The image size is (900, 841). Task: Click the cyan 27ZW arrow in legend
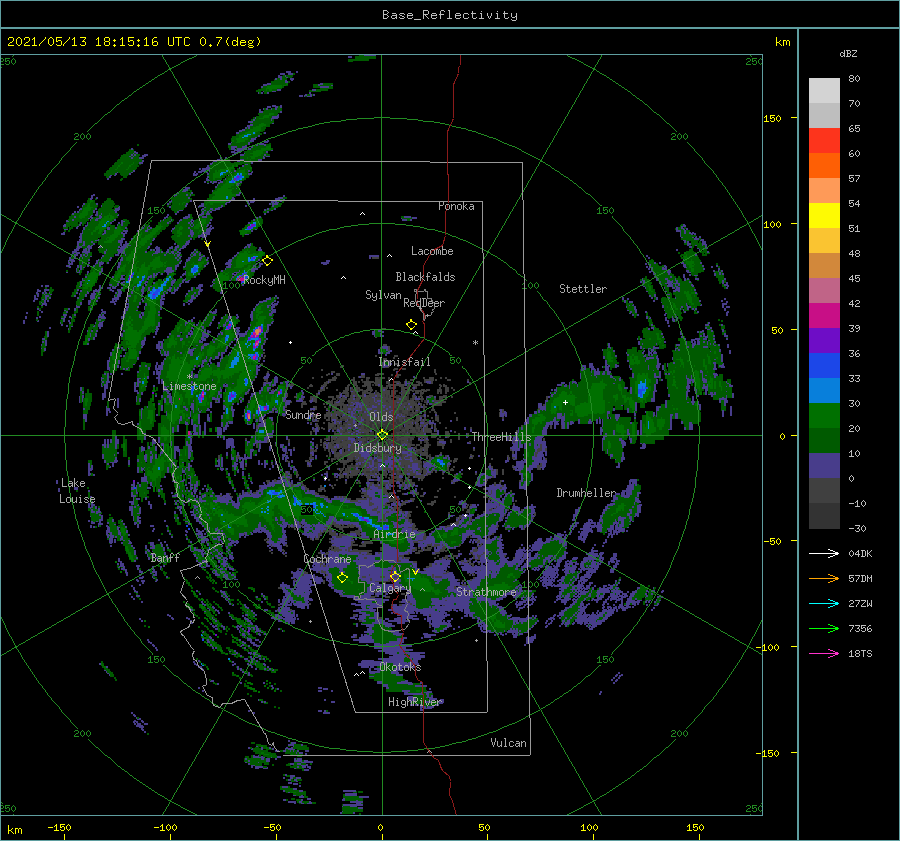click(x=824, y=603)
